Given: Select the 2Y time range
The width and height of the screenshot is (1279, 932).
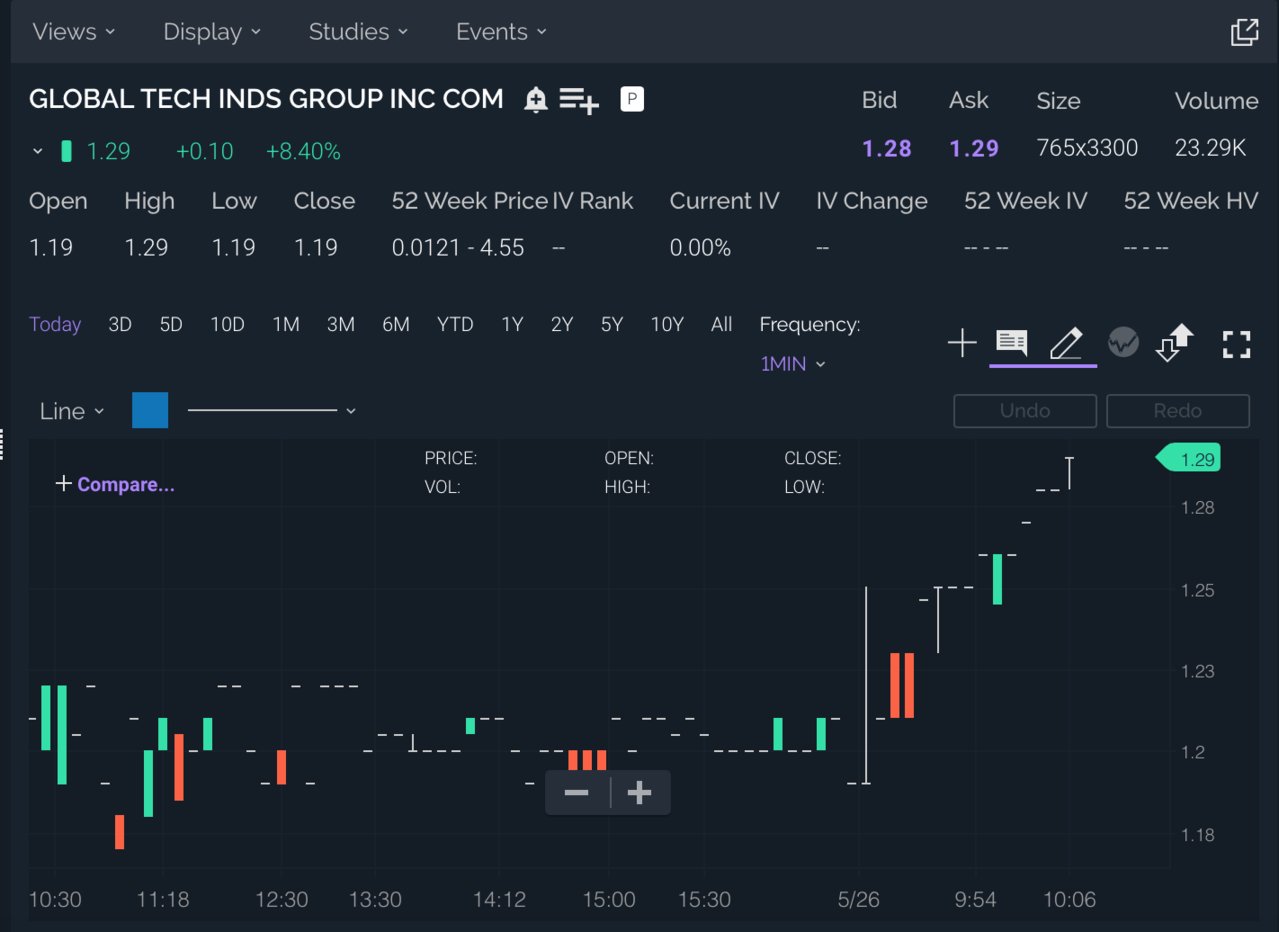Looking at the screenshot, I should click(x=562, y=324).
